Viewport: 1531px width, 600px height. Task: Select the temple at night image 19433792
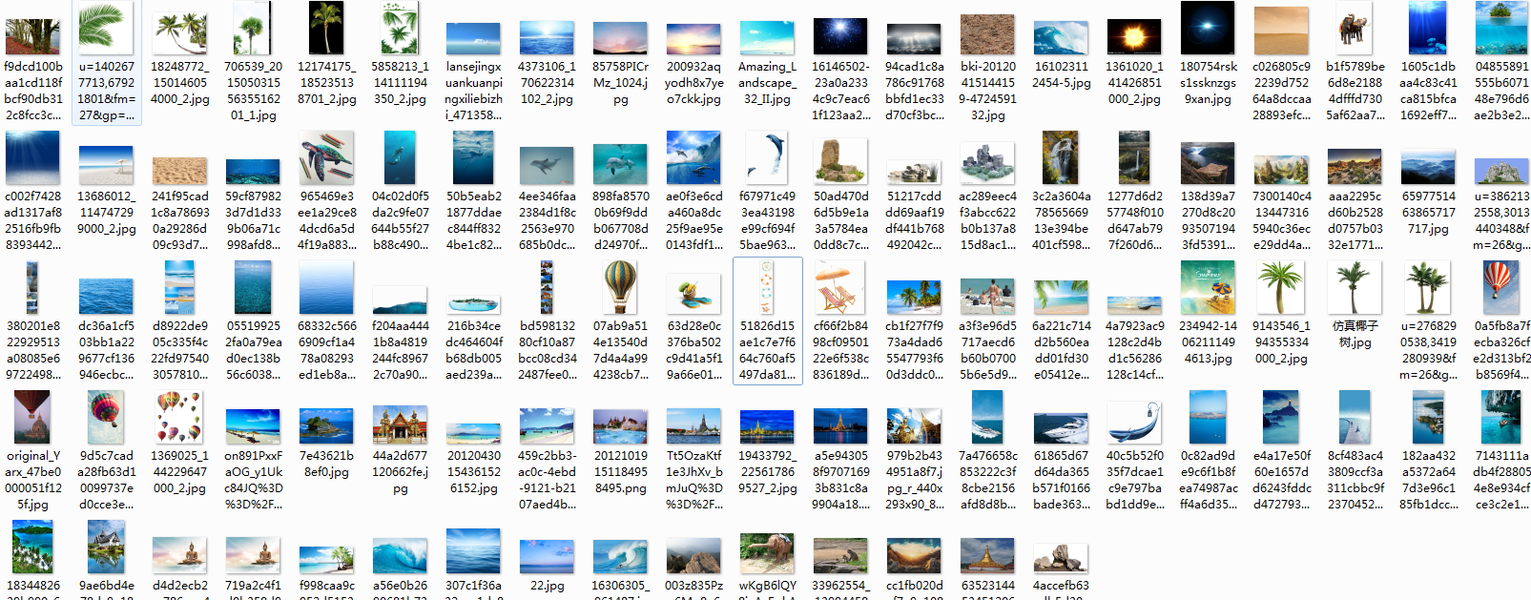pyautogui.click(x=767, y=425)
